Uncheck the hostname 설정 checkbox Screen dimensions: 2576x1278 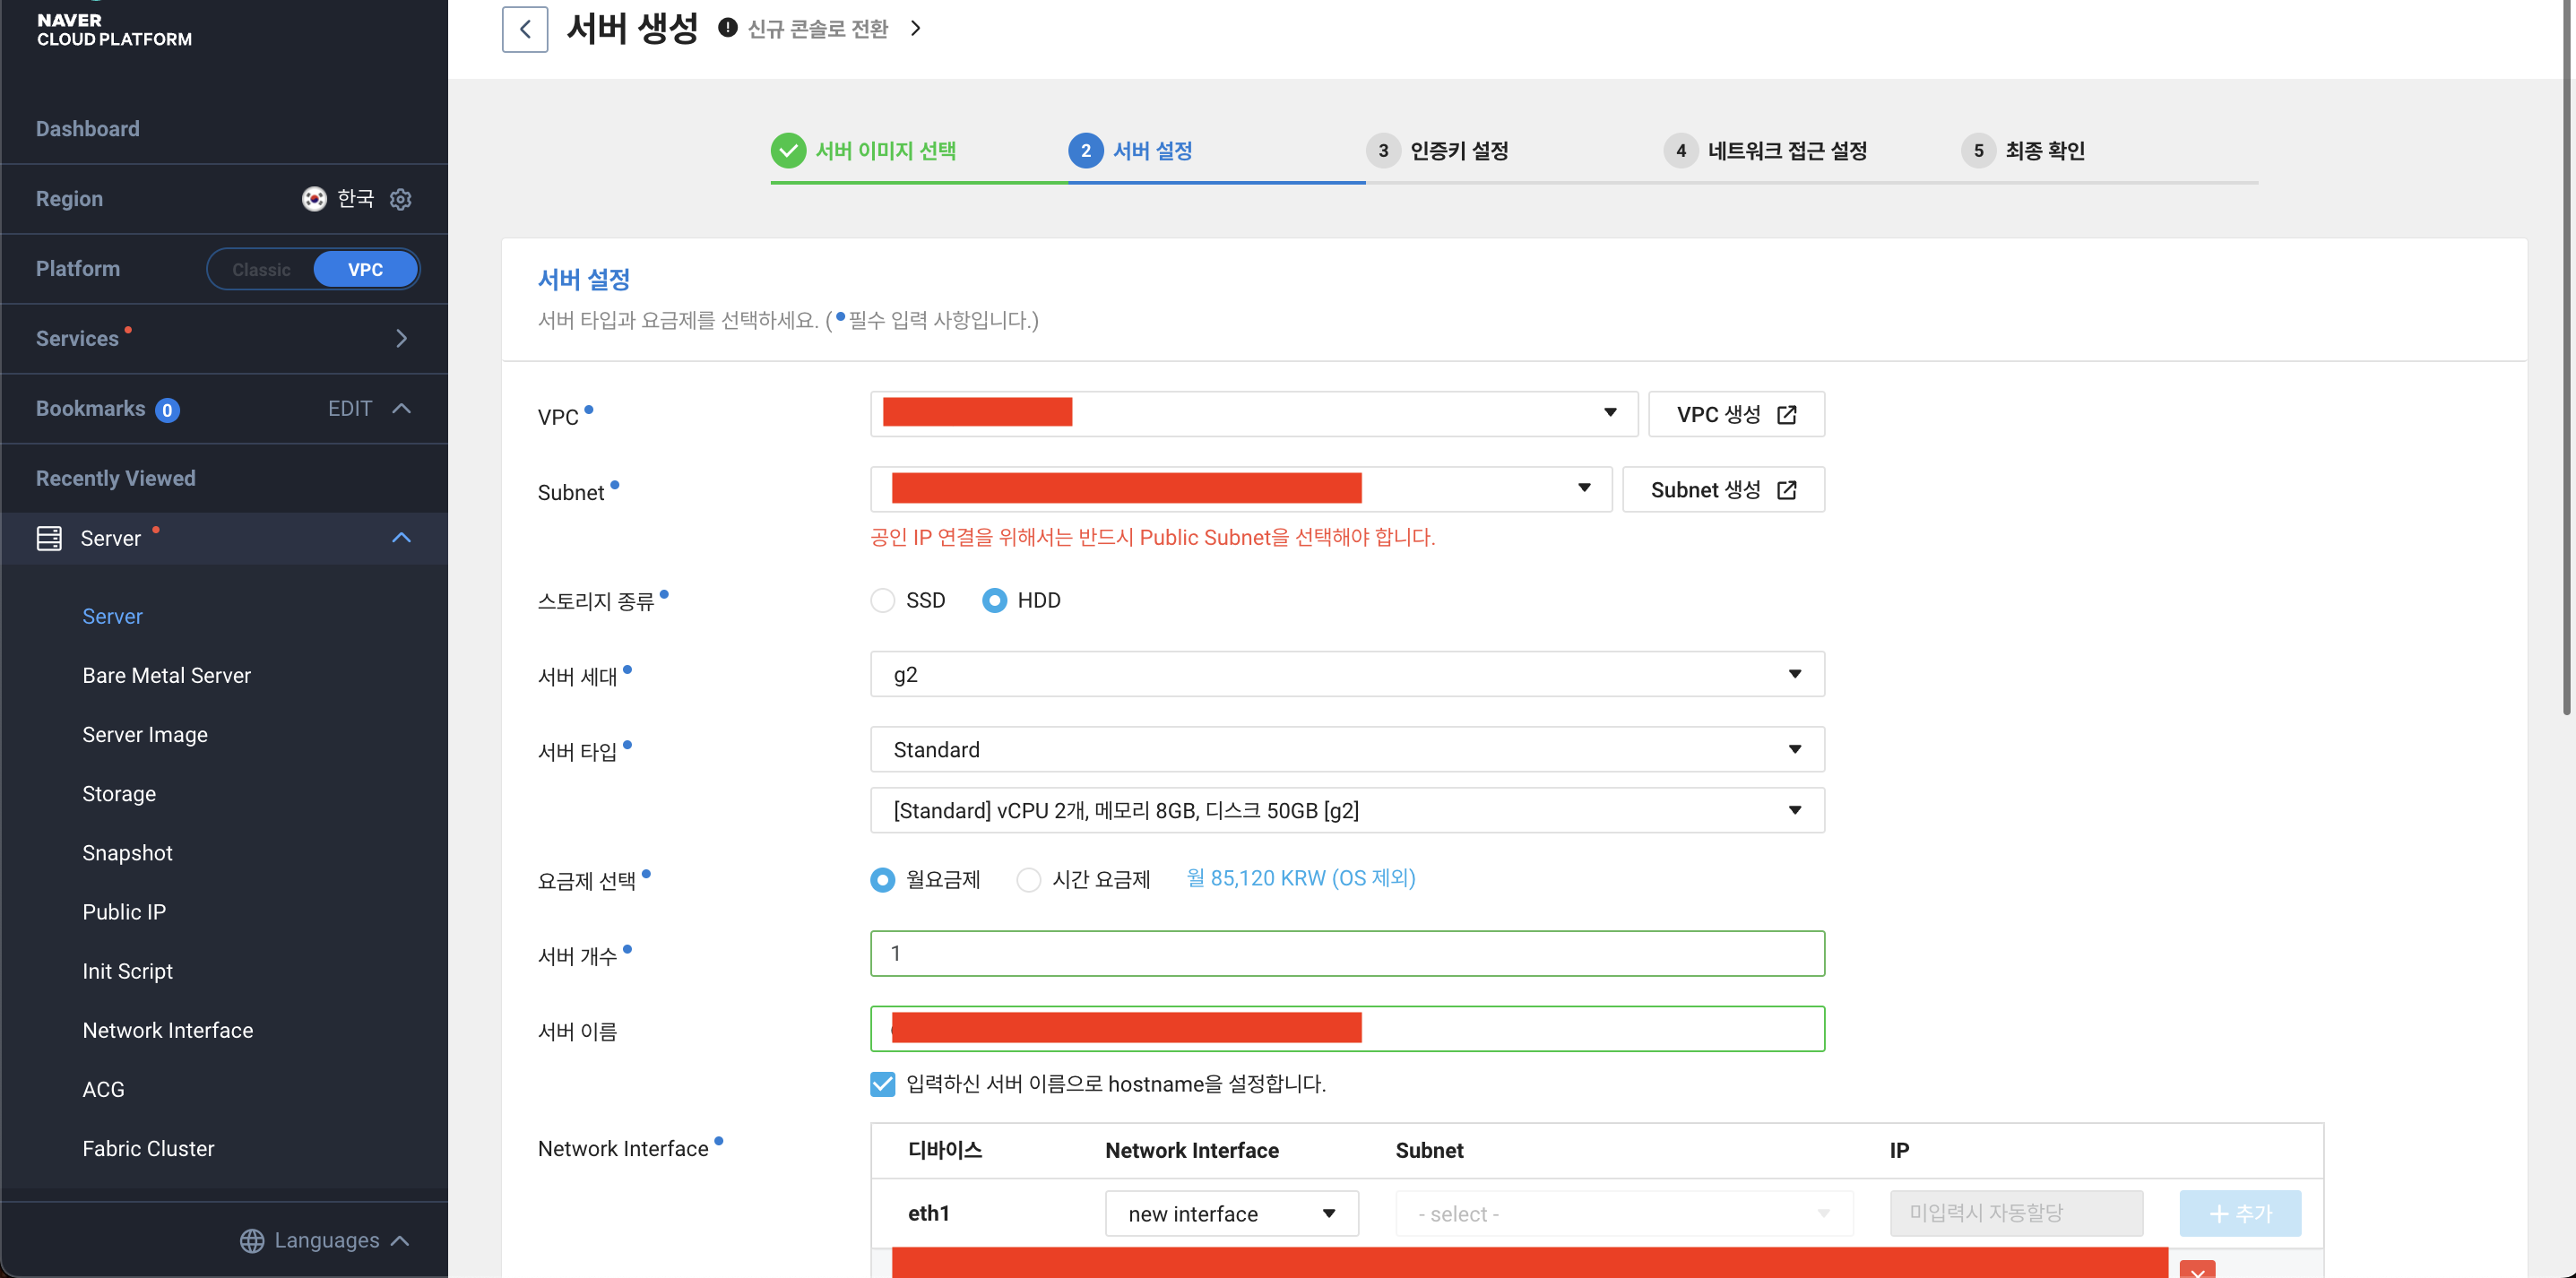(882, 1084)
